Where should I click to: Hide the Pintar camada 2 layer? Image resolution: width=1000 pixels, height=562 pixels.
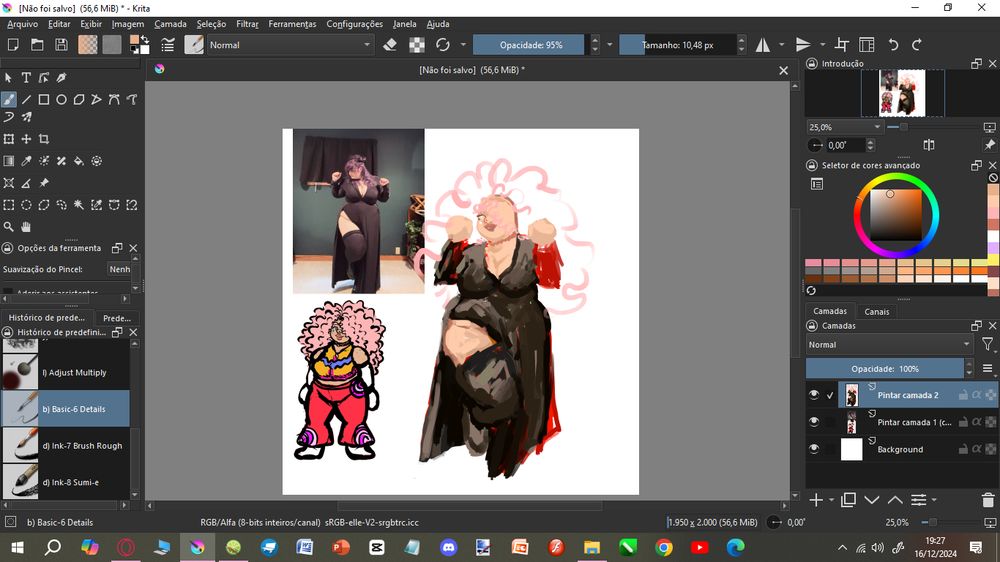[x=814, y=395]
